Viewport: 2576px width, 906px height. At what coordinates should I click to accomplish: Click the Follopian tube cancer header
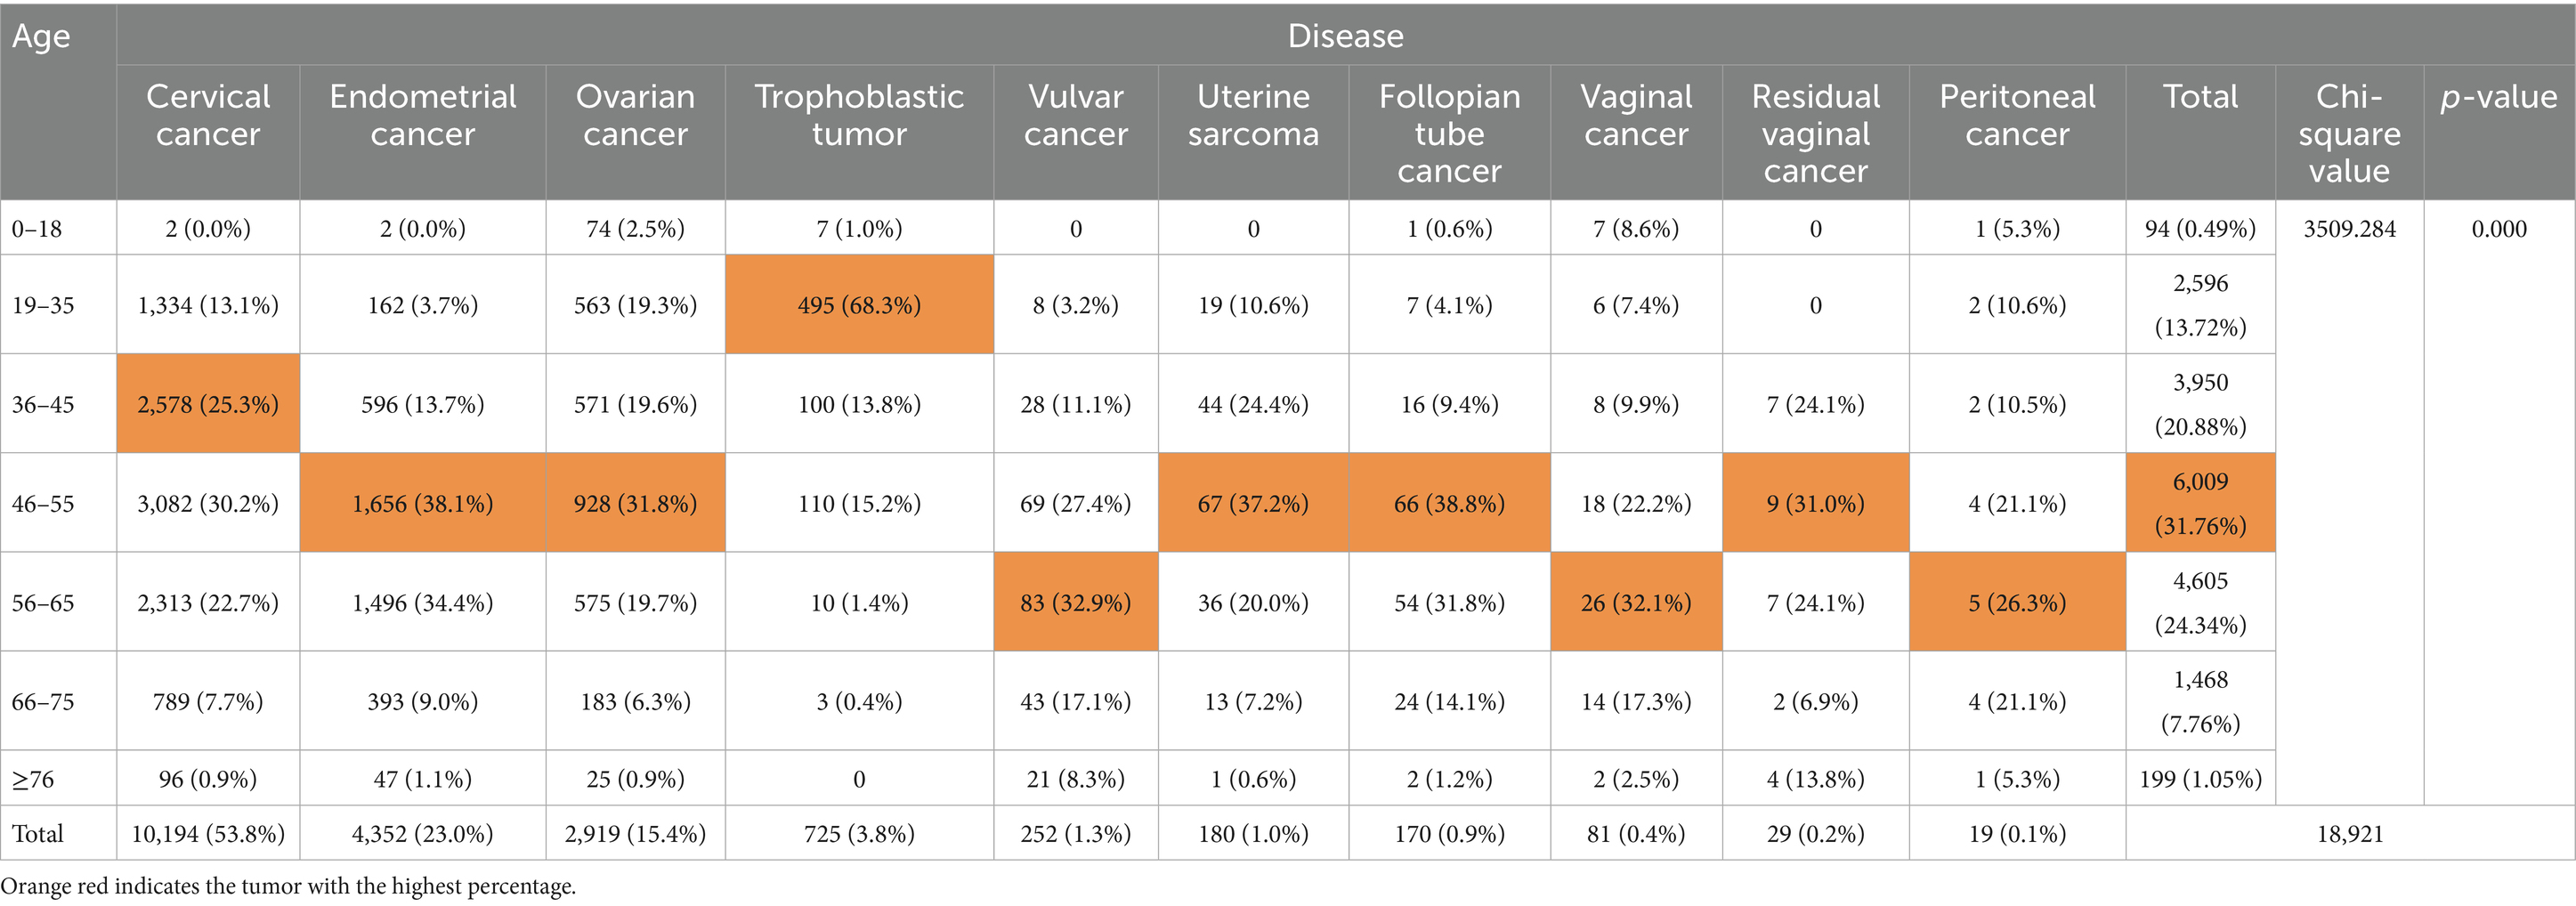pos(1449,133)
